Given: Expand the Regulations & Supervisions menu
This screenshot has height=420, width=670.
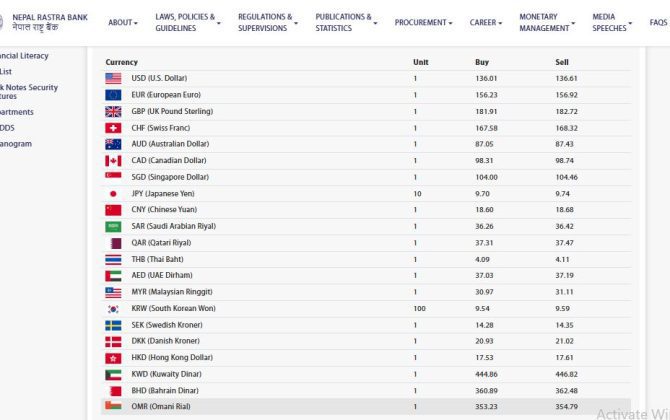Looking at the screenshot, I should (268, 22).
